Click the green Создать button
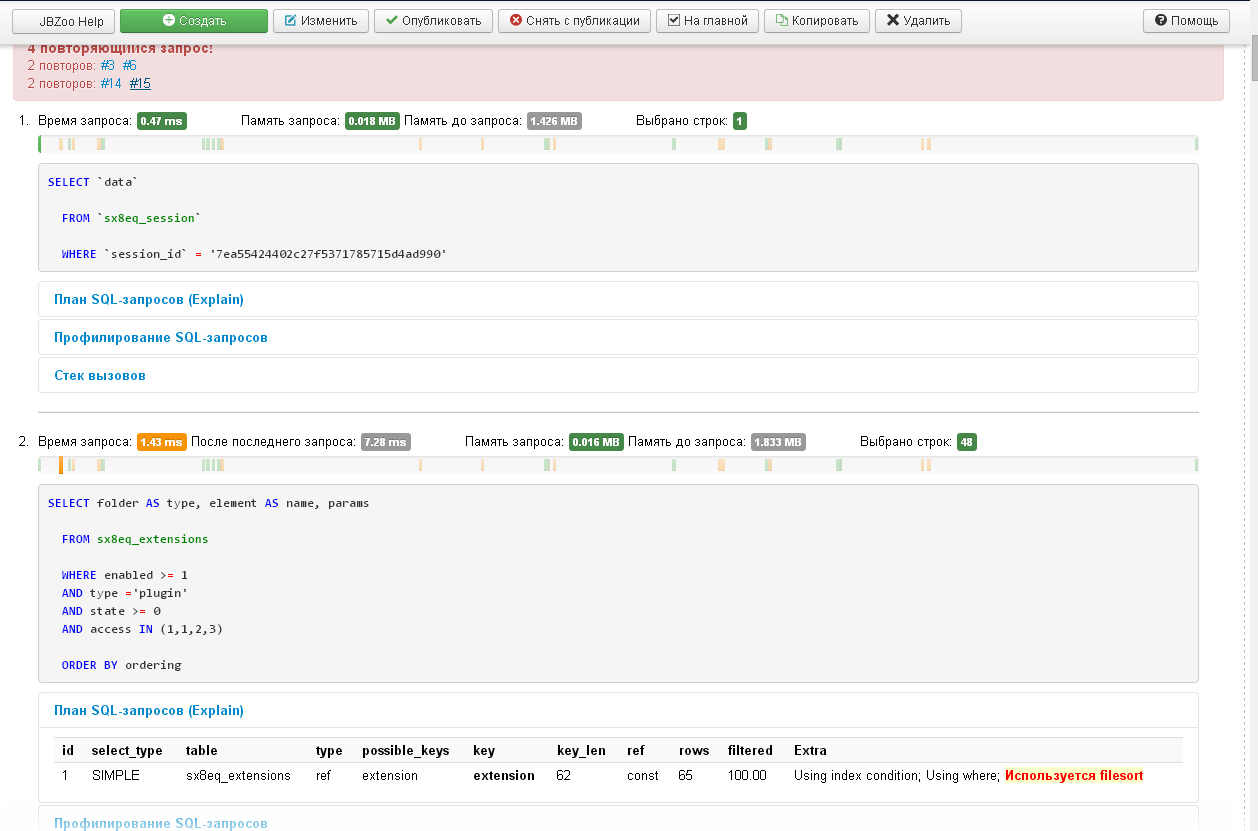The image size is (1258, 831). point(194,21)
